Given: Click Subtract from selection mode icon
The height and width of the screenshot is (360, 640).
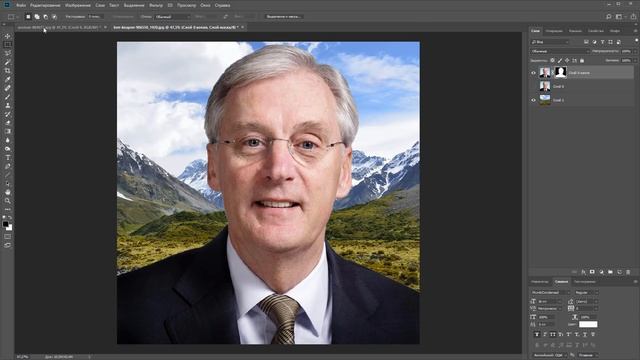Looking at the screenshot, I should click(x=45, y=17).
